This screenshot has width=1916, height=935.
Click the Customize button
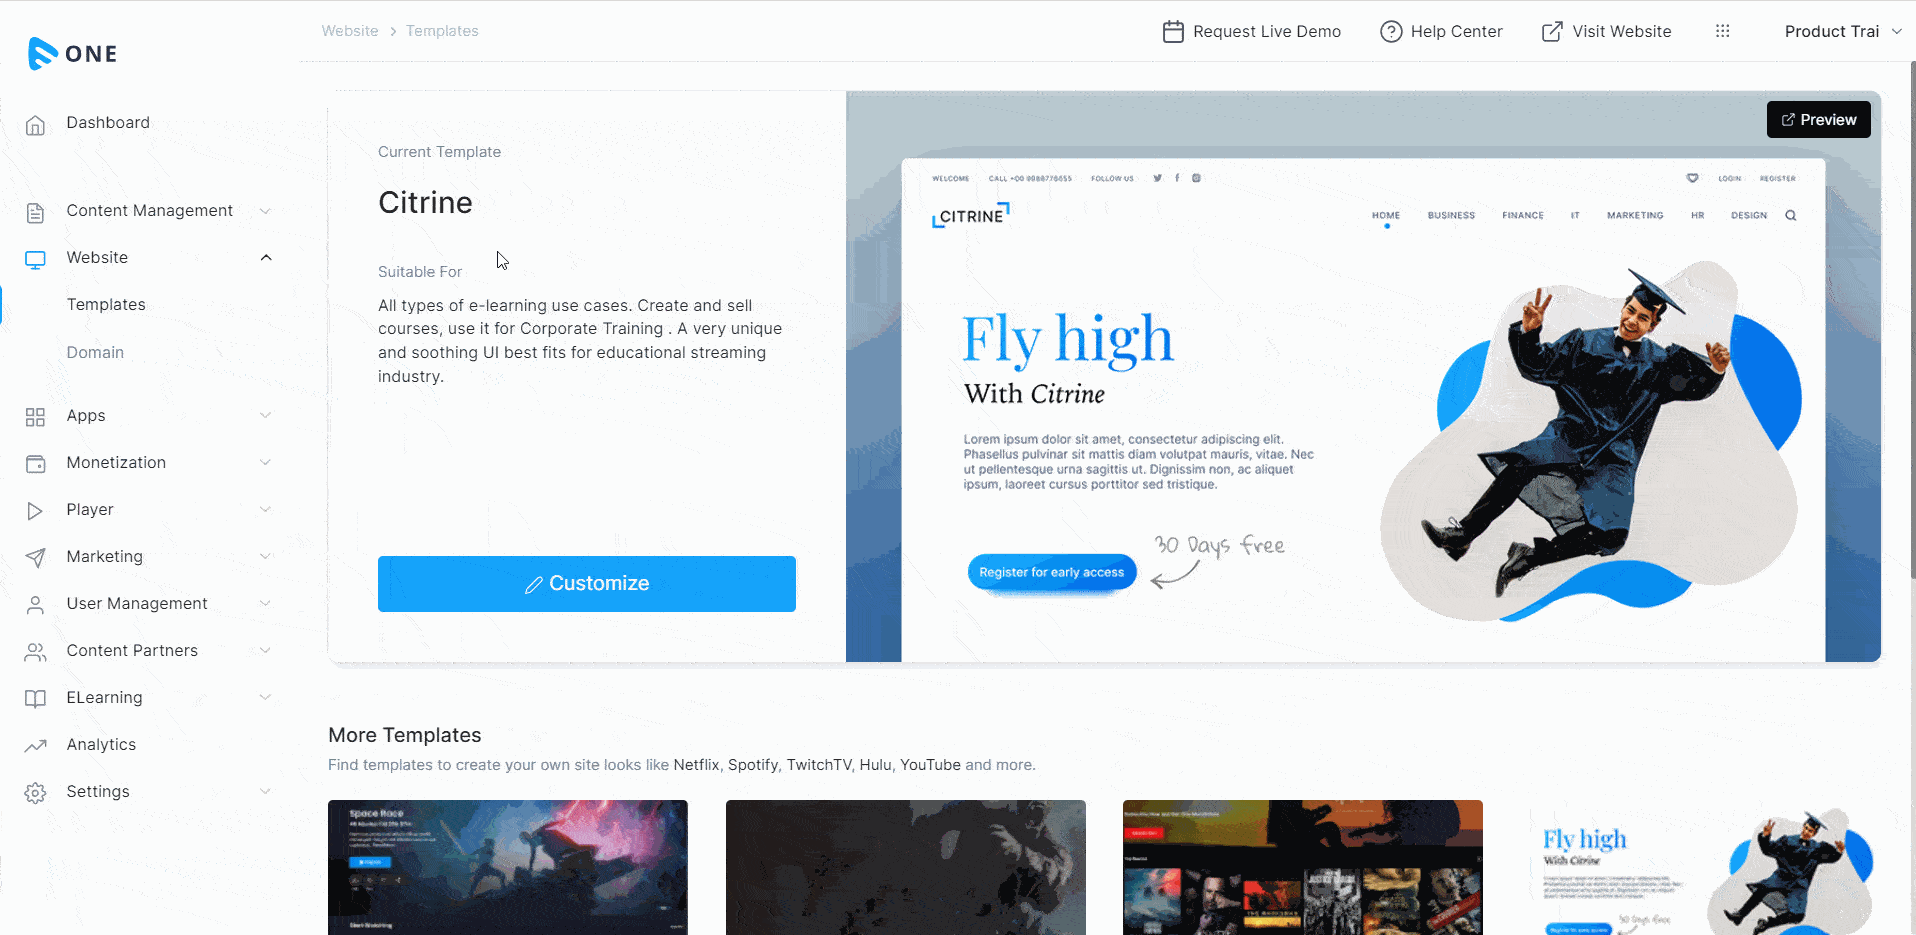coord(587,584)
